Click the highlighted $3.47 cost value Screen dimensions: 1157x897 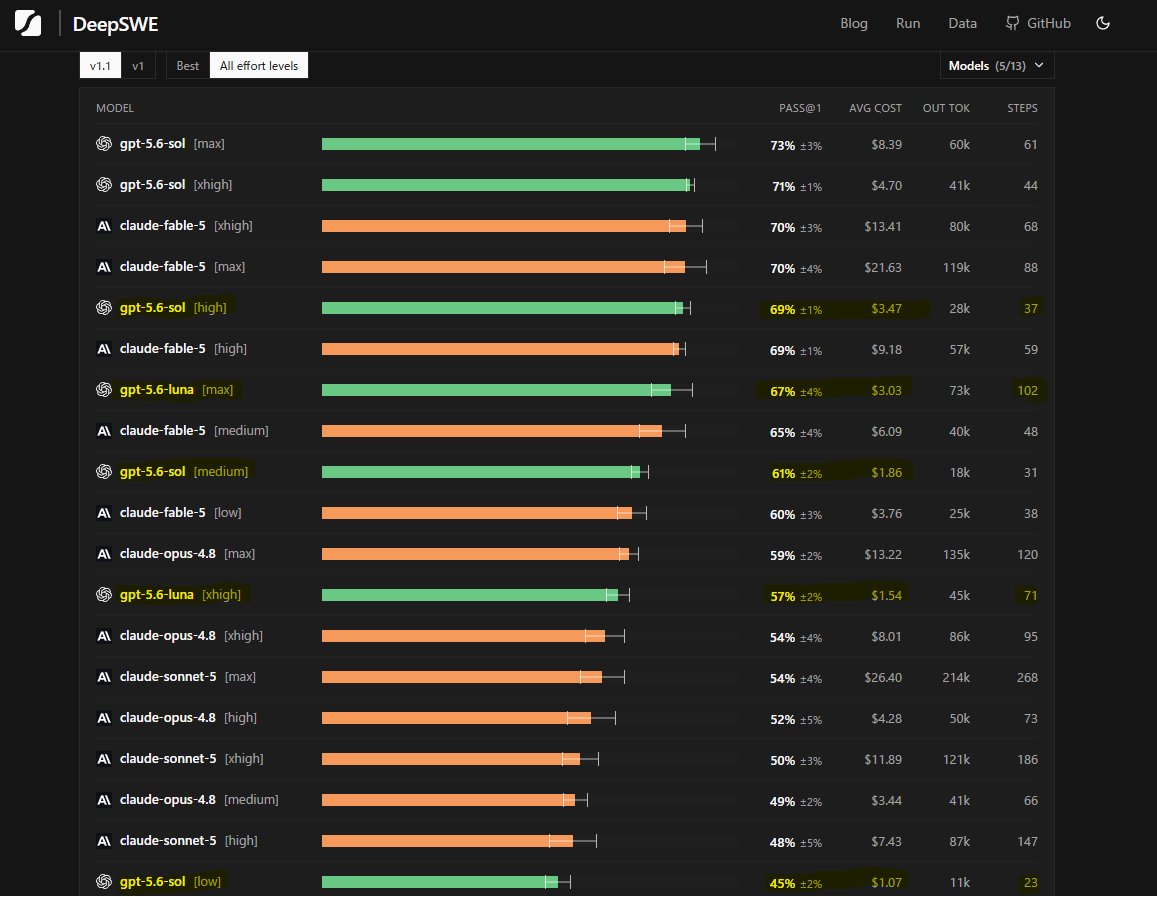pyautogui.click(x=886, y=309)
